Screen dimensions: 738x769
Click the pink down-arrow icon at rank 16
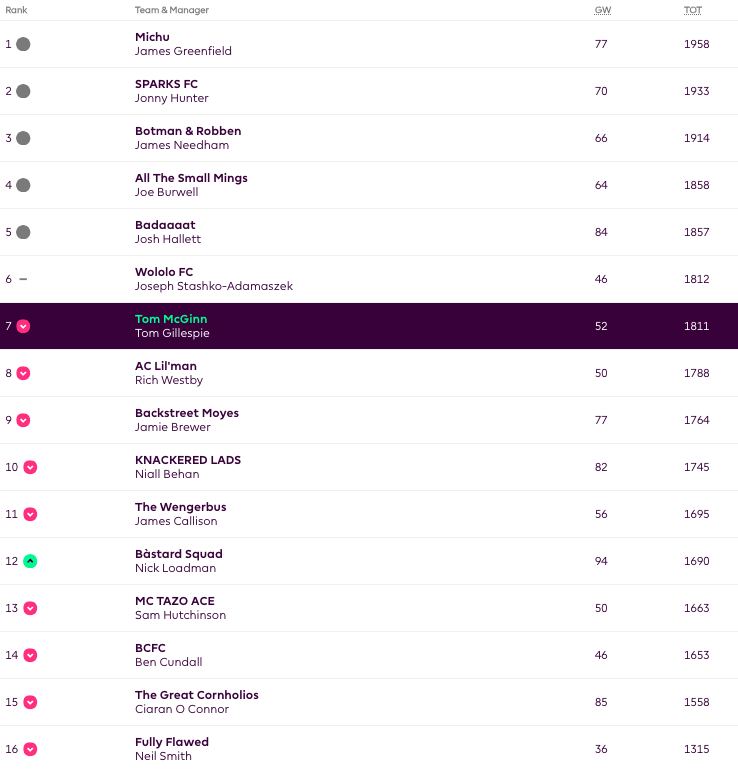click(30, 749)
